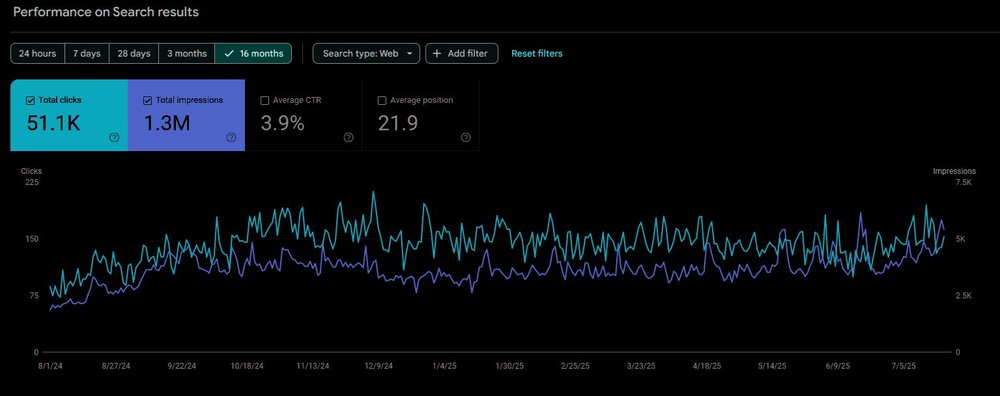Image resolution: width=1000 pixels, height=396 pixels.
Task: Open the Search type: Web dropdown
Action: [x=366, y=54]
